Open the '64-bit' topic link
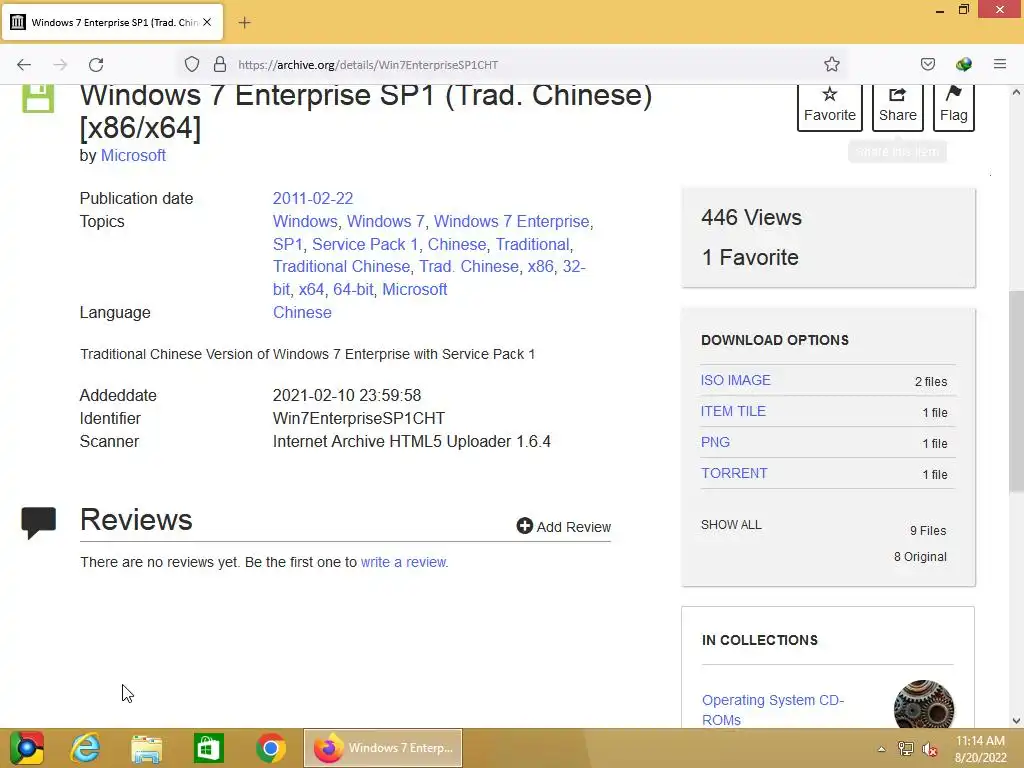Viewport: 1024px width, 768px height. coord(353,289)
